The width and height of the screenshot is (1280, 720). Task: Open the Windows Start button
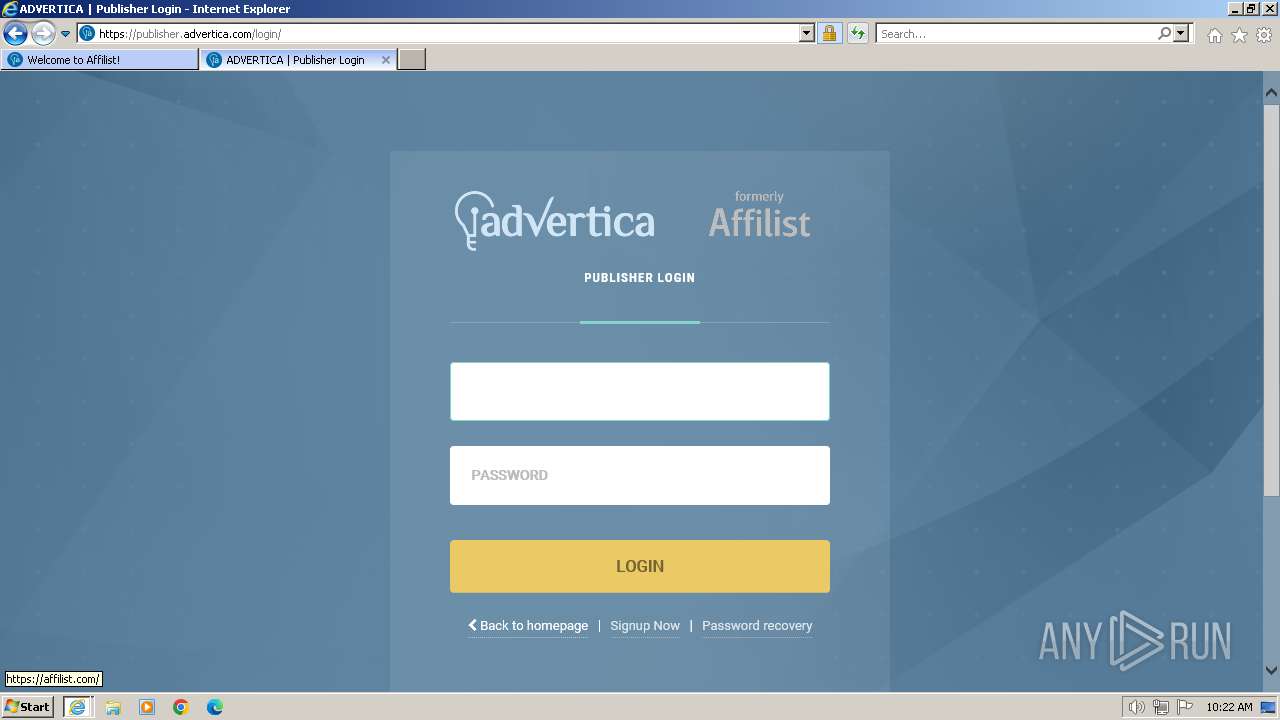click(28, 706)
